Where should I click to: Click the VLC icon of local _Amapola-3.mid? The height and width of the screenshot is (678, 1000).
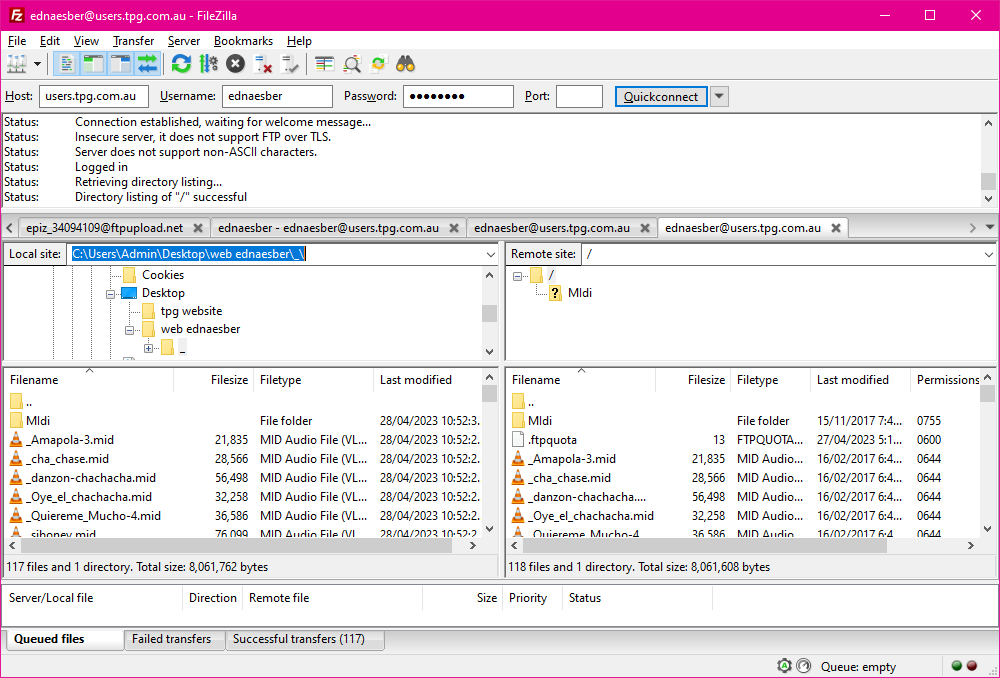click(x=16, y=439)
